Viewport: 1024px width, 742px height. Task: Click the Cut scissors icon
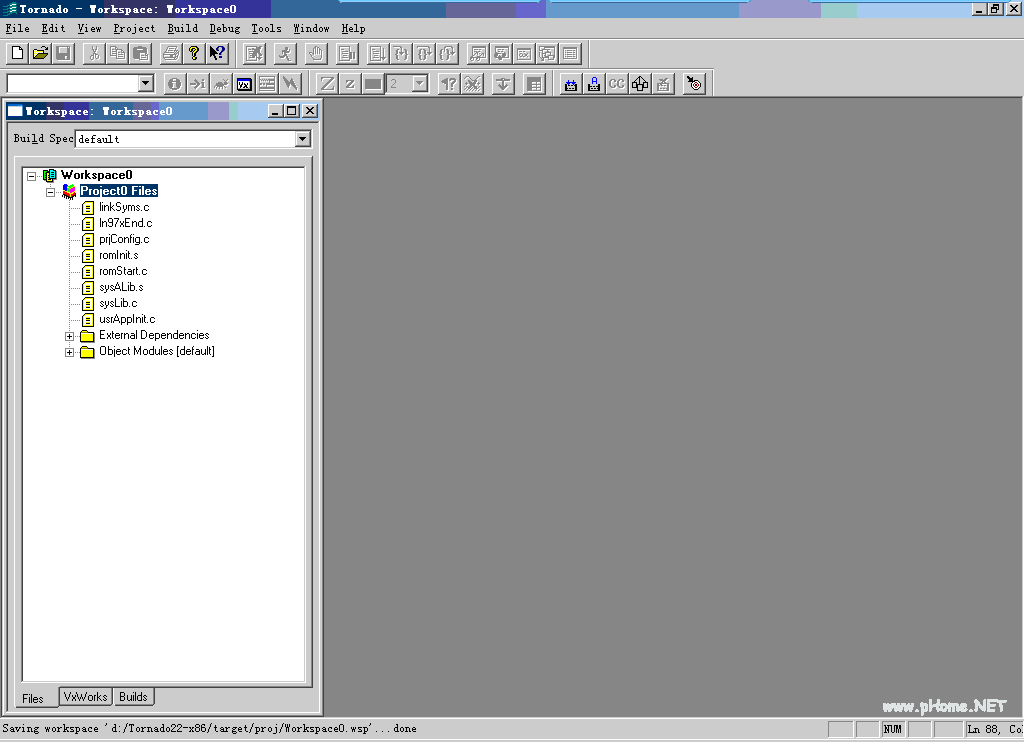[95, 54]
